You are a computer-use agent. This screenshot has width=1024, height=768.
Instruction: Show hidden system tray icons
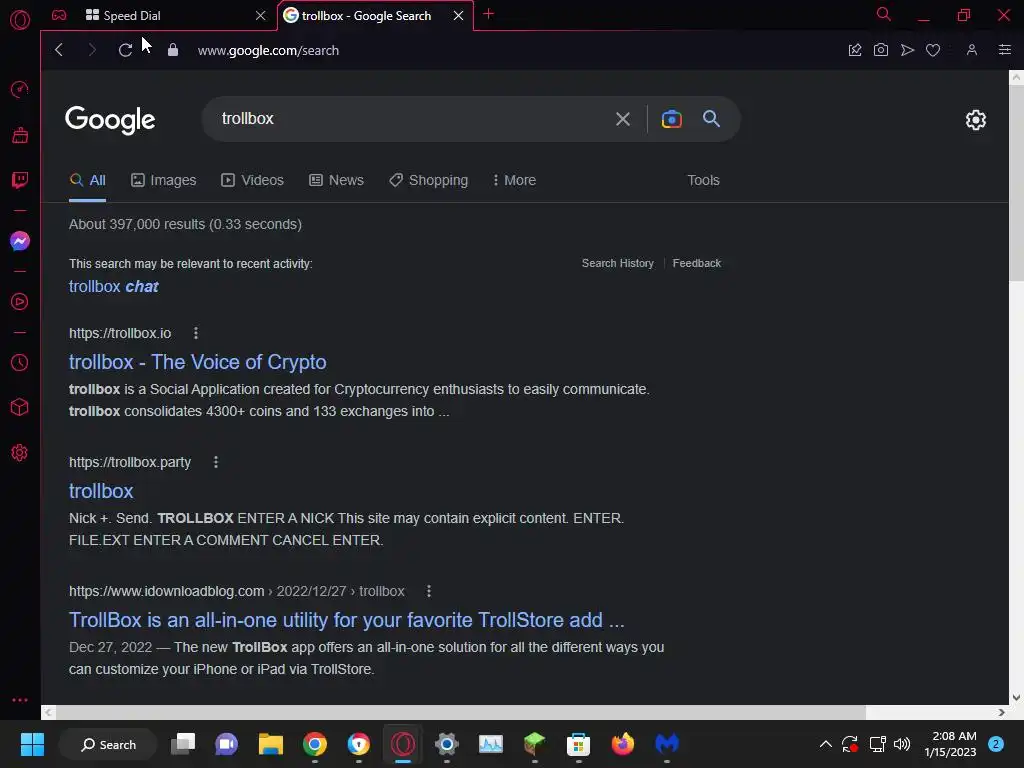[825, 744]
